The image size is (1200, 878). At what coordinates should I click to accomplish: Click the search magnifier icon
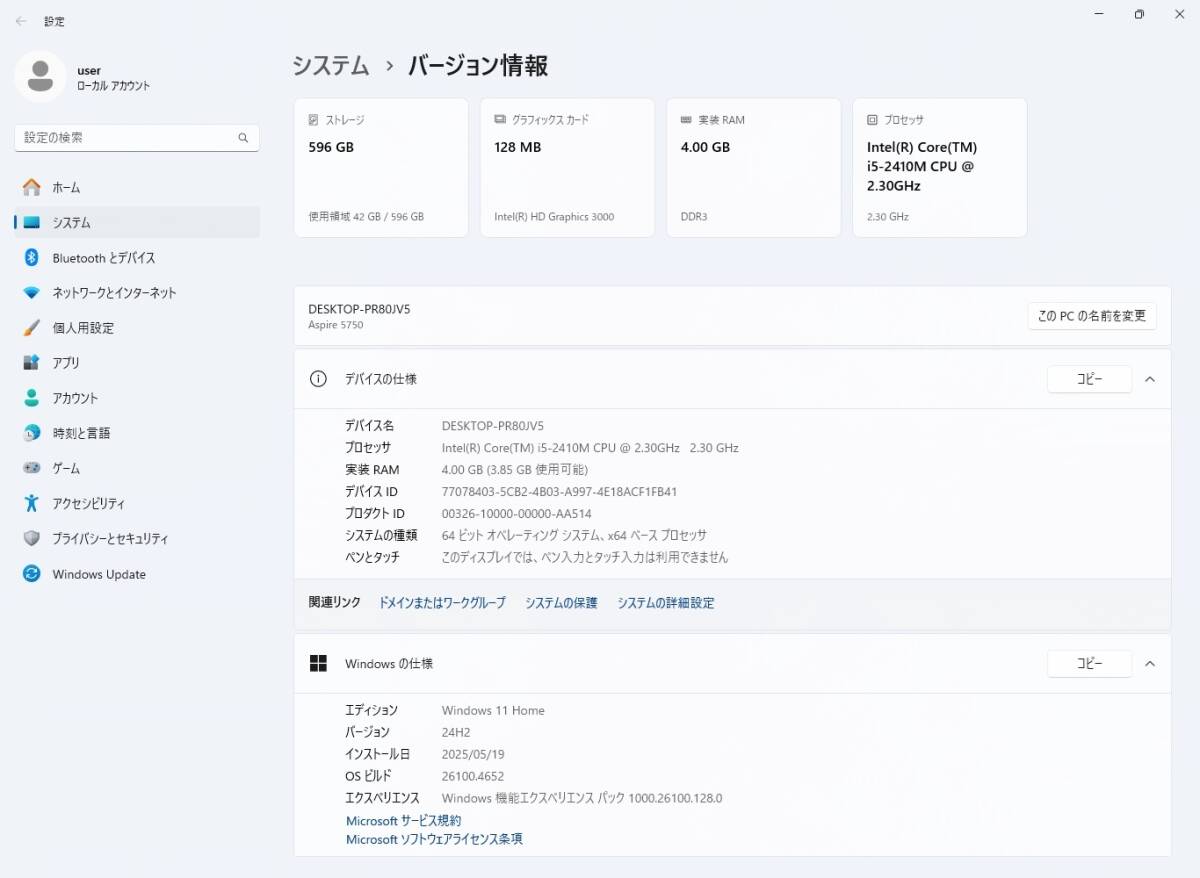pyautogui.click(x=243, y=138)
